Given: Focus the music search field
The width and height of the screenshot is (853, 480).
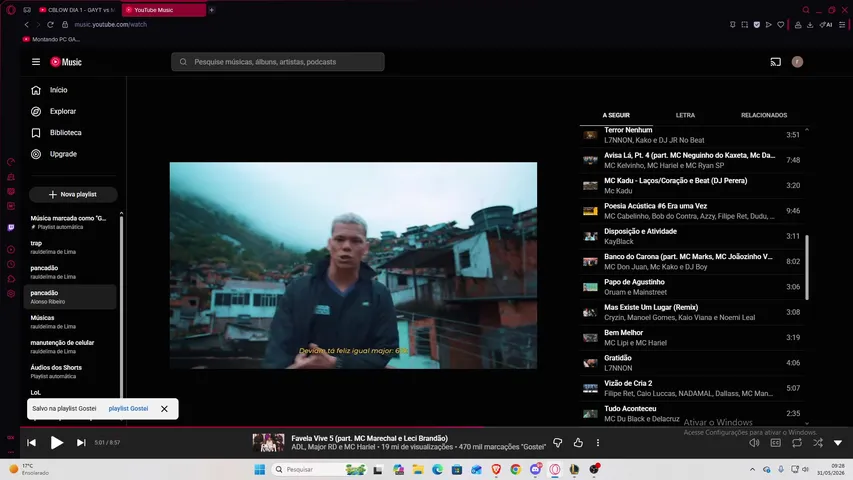Looking at the screenshot, I should click(x=278, y=62).
